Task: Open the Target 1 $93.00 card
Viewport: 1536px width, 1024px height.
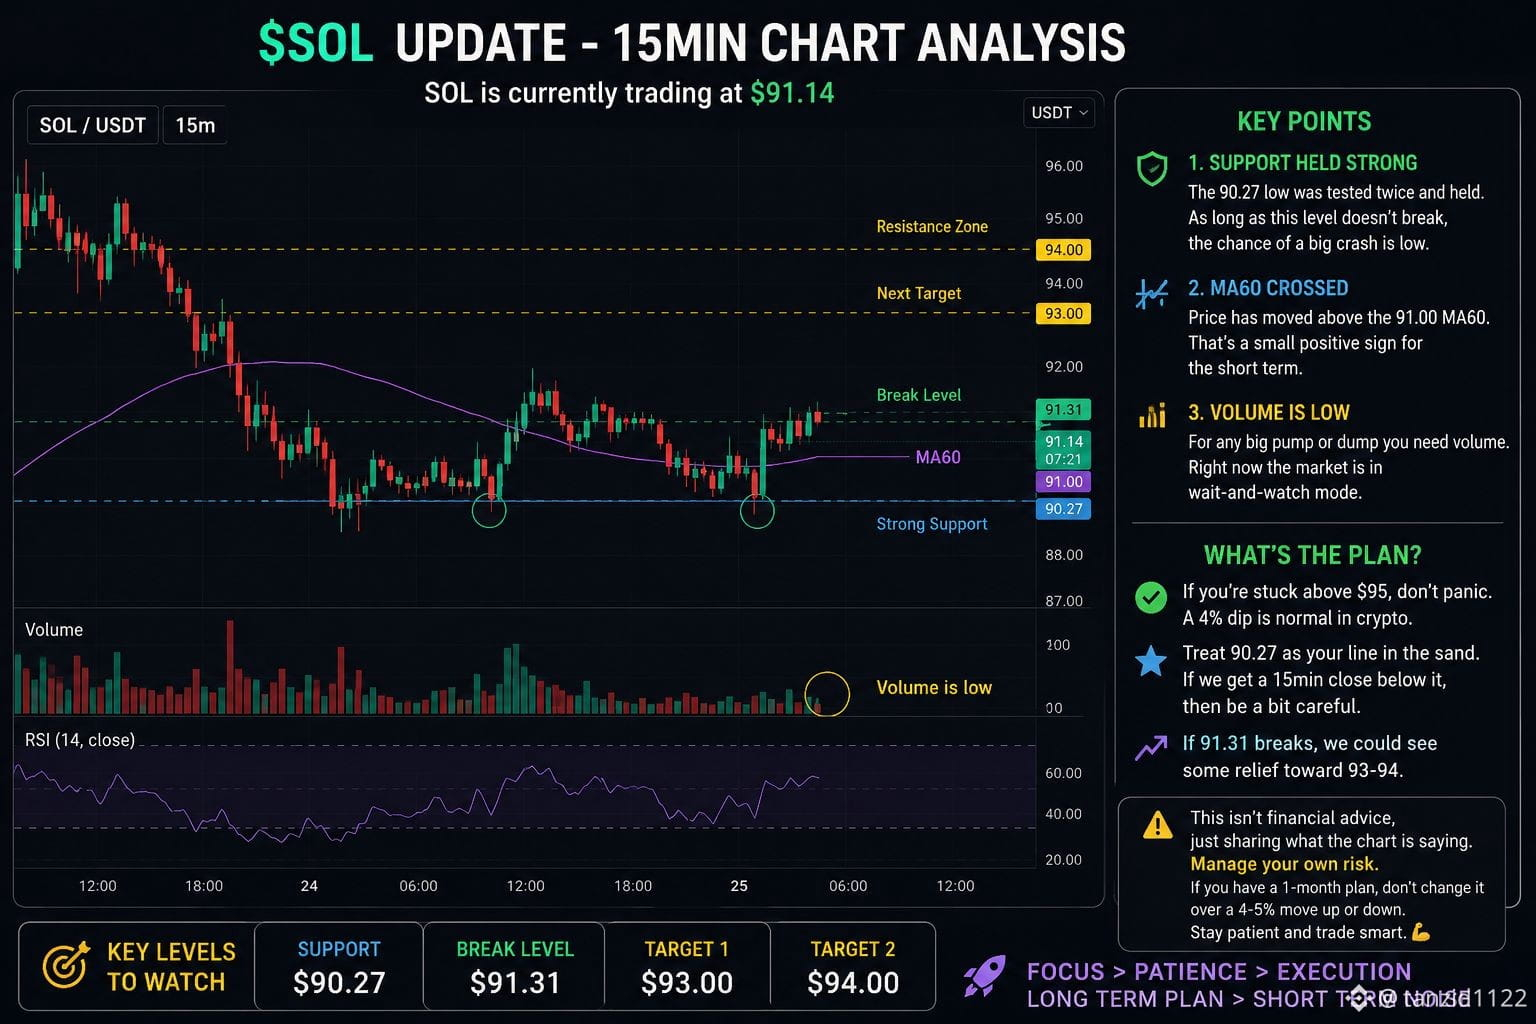Action: (x=687, y=967)
